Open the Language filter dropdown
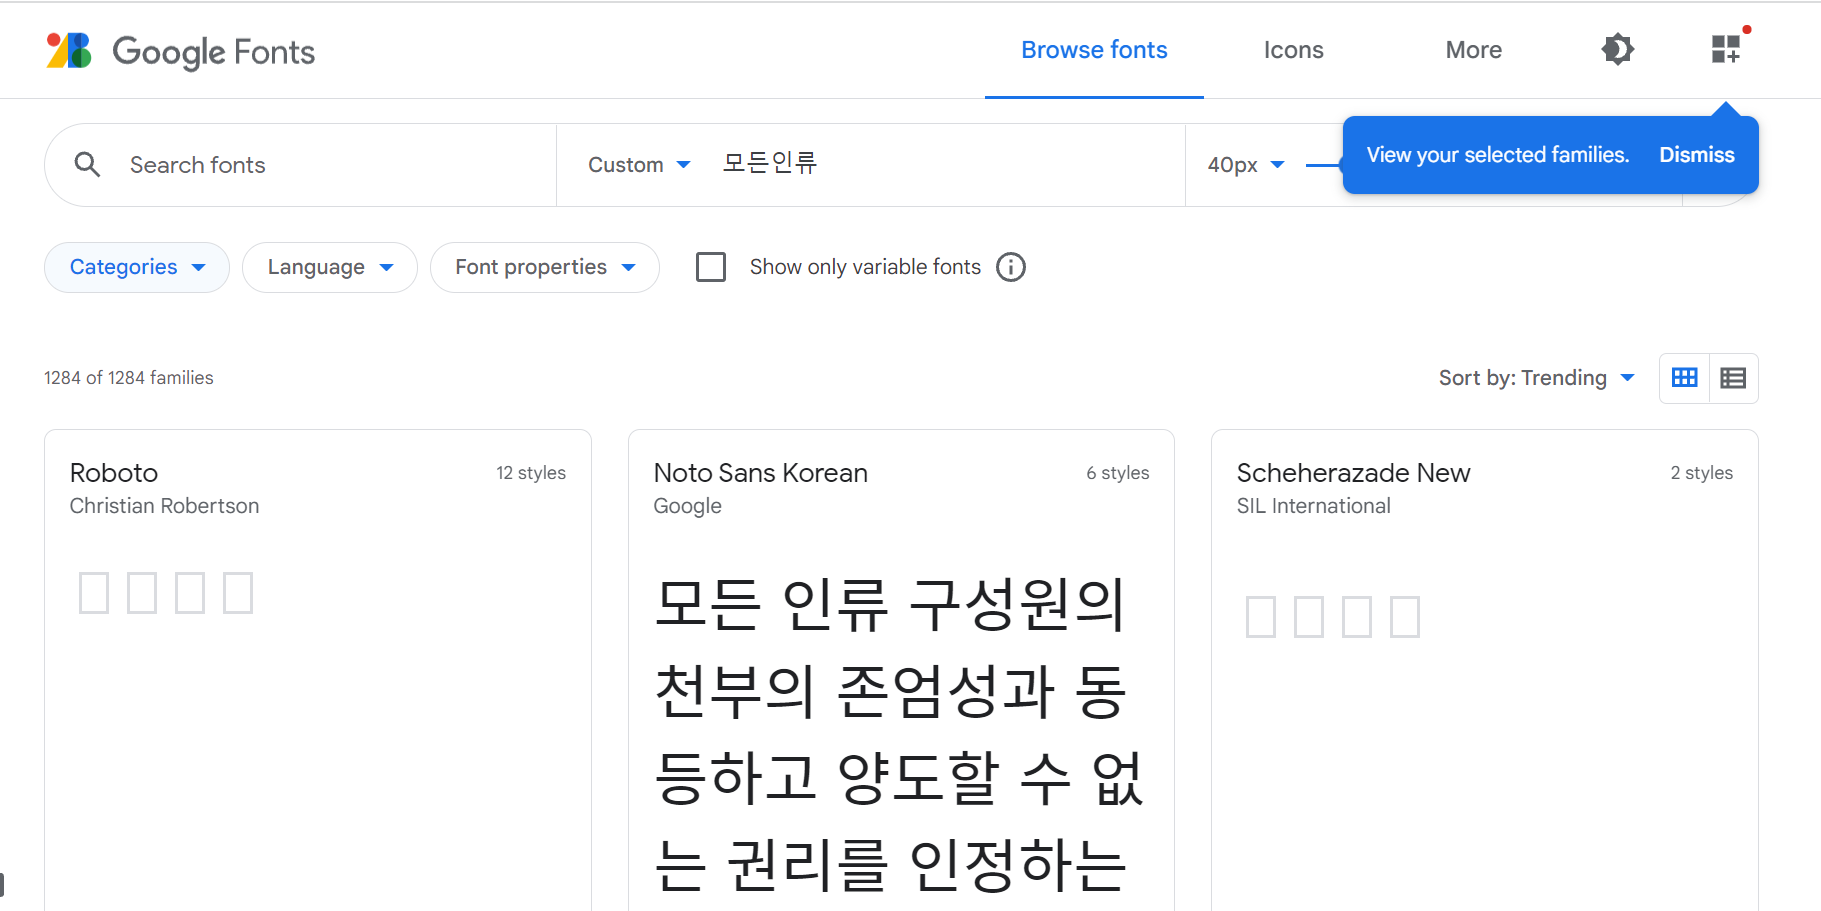Screen dimensions: 1821x911 330,267
